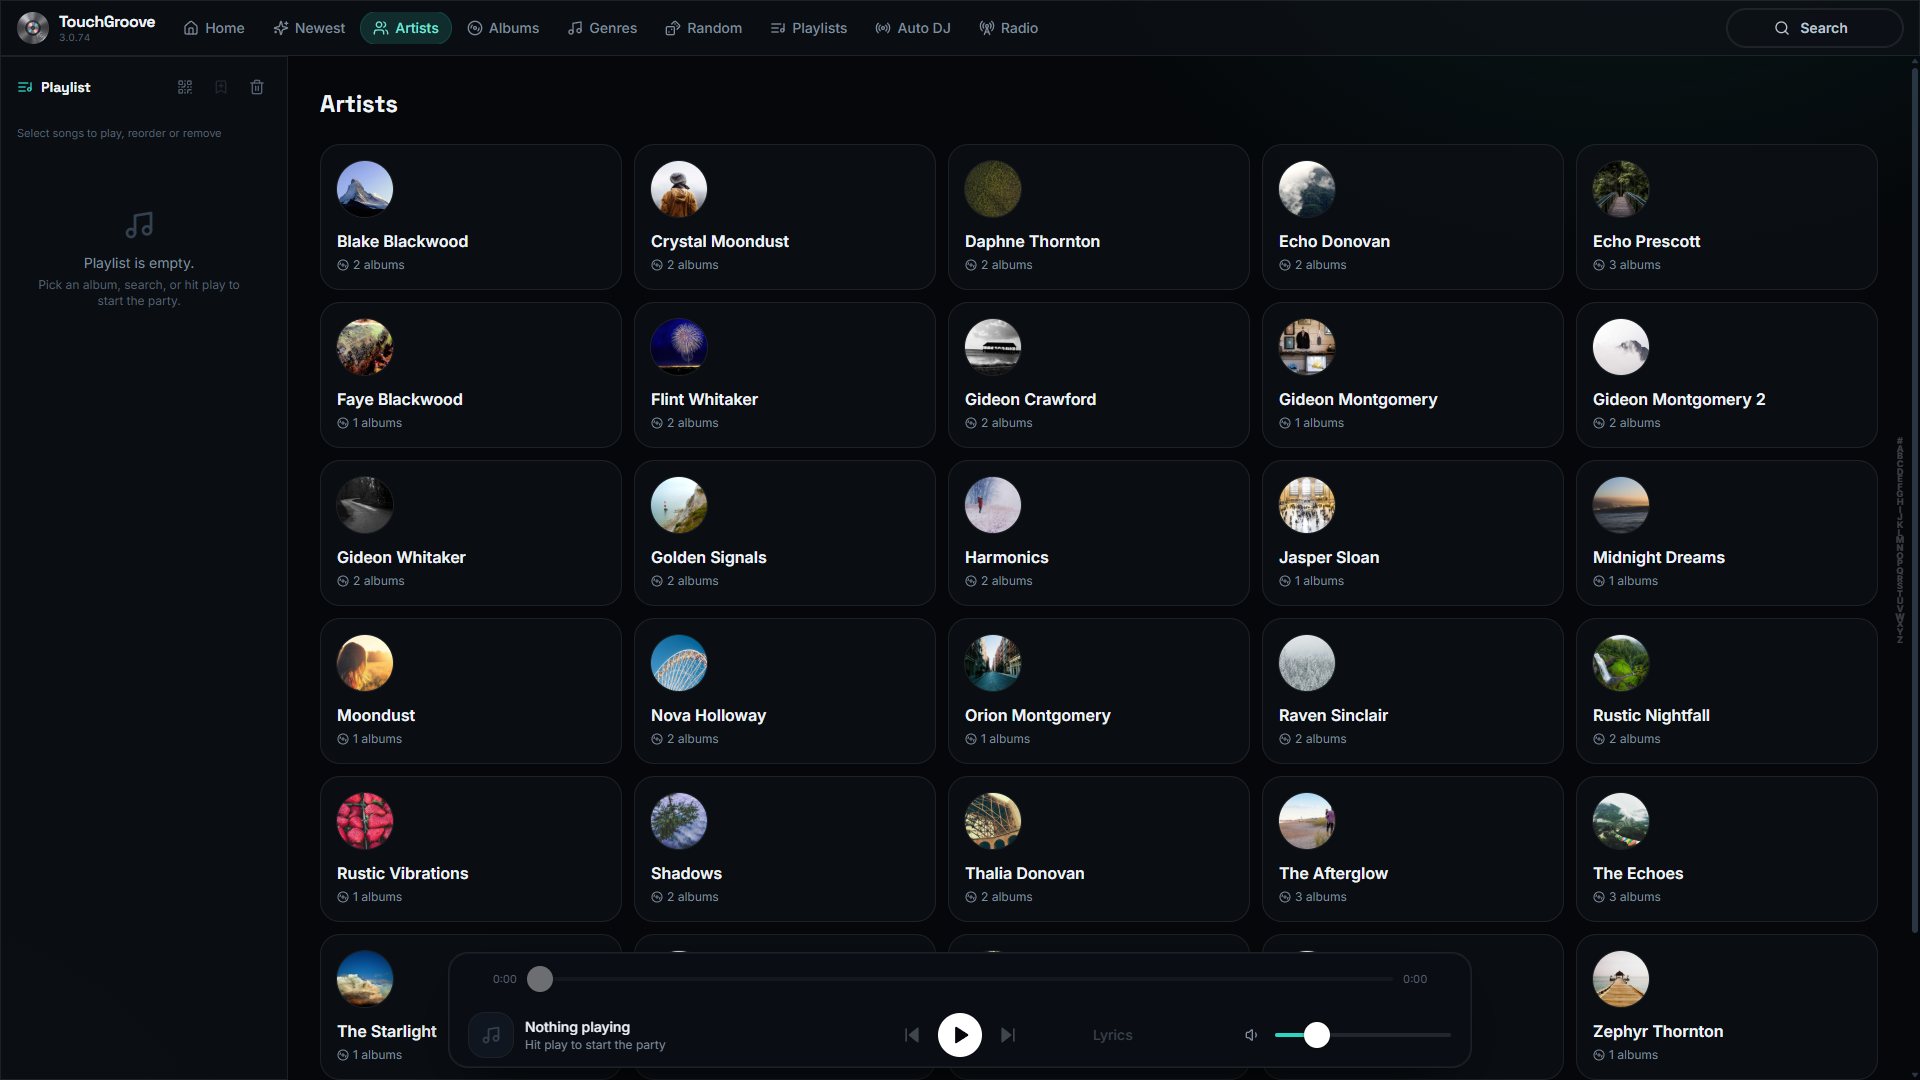Skip to next track

click(1008, 1035)
